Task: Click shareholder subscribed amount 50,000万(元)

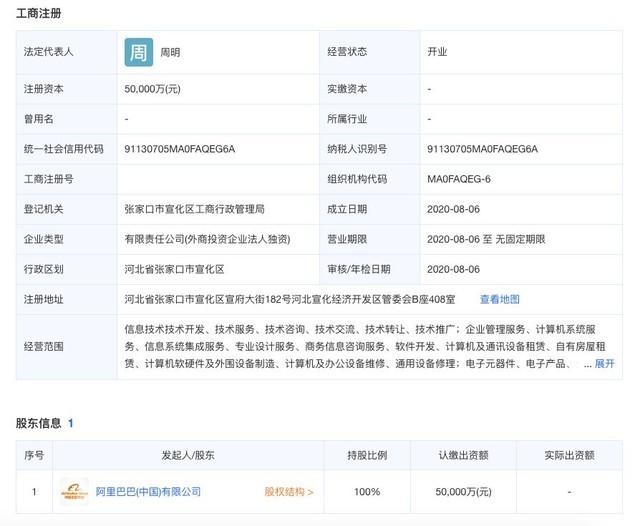Action: 463,492
